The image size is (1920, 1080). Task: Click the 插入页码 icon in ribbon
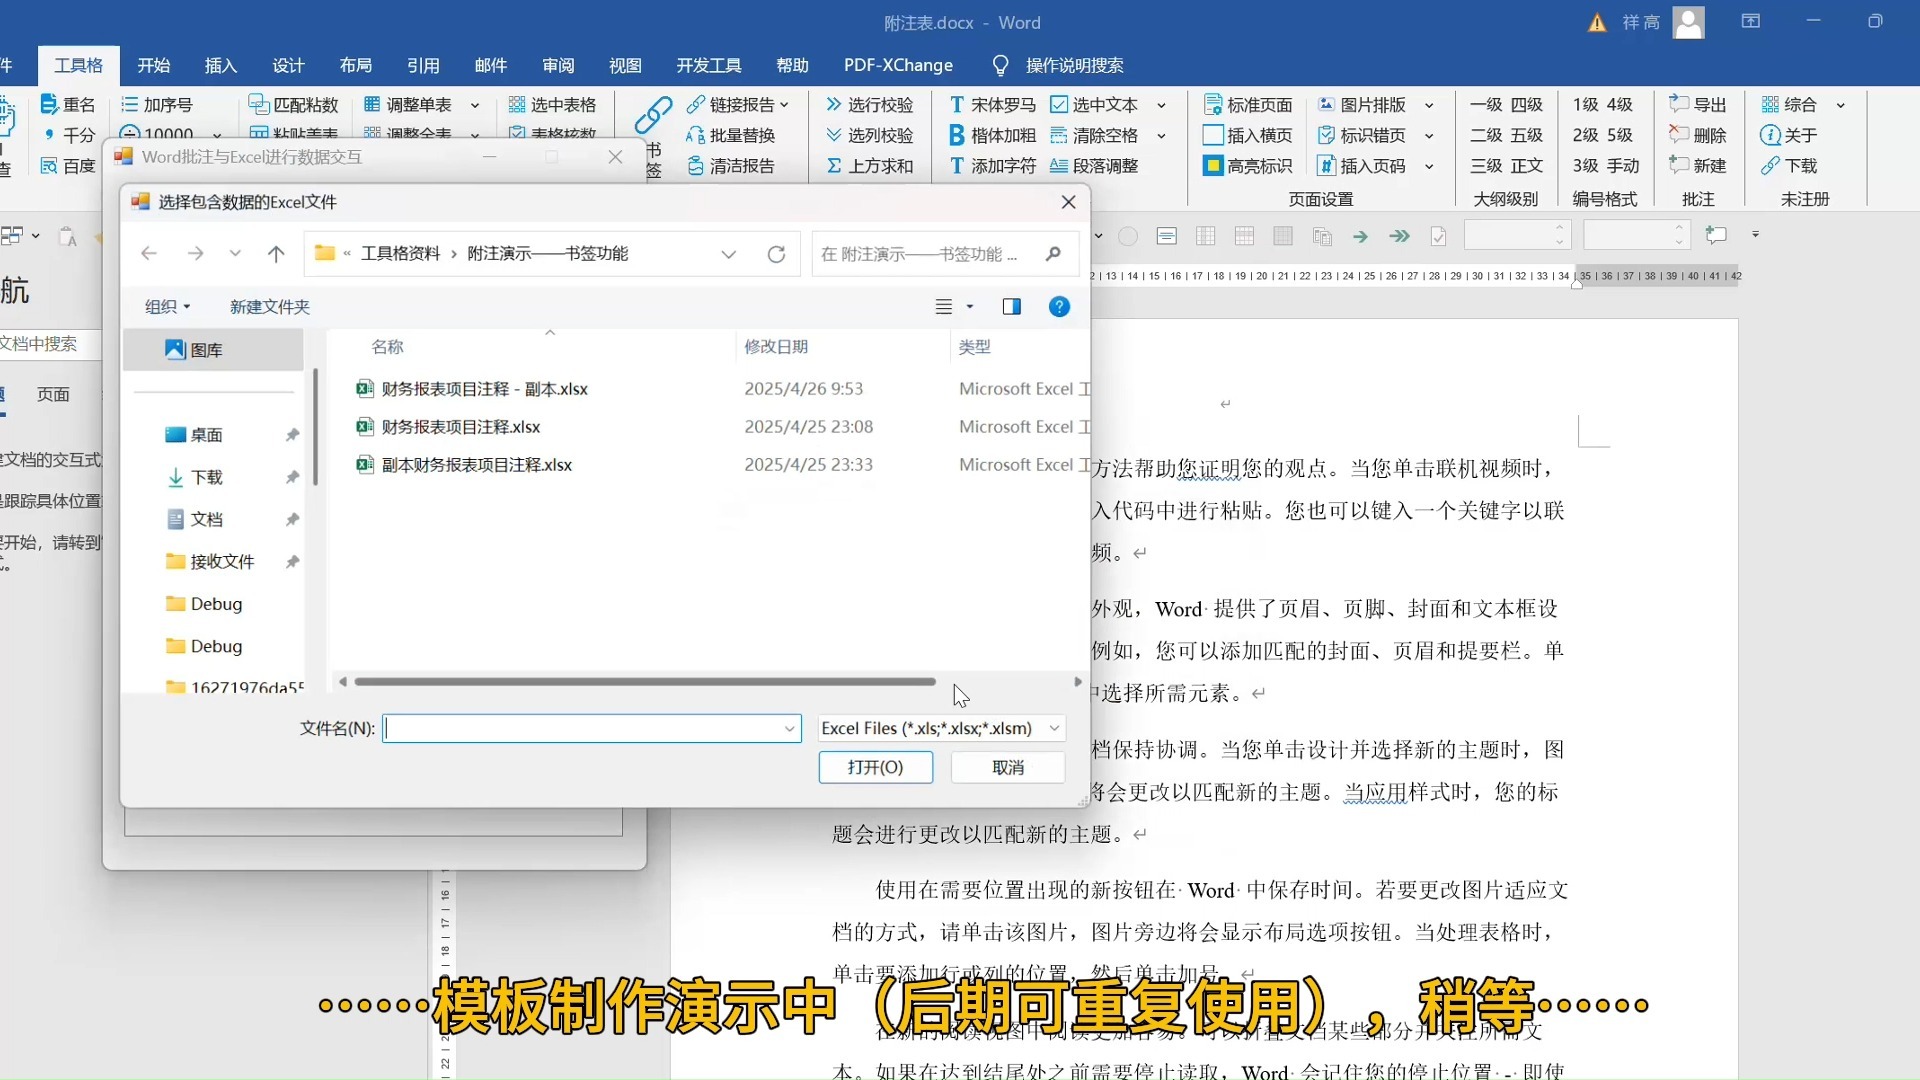pos(1326,166)
